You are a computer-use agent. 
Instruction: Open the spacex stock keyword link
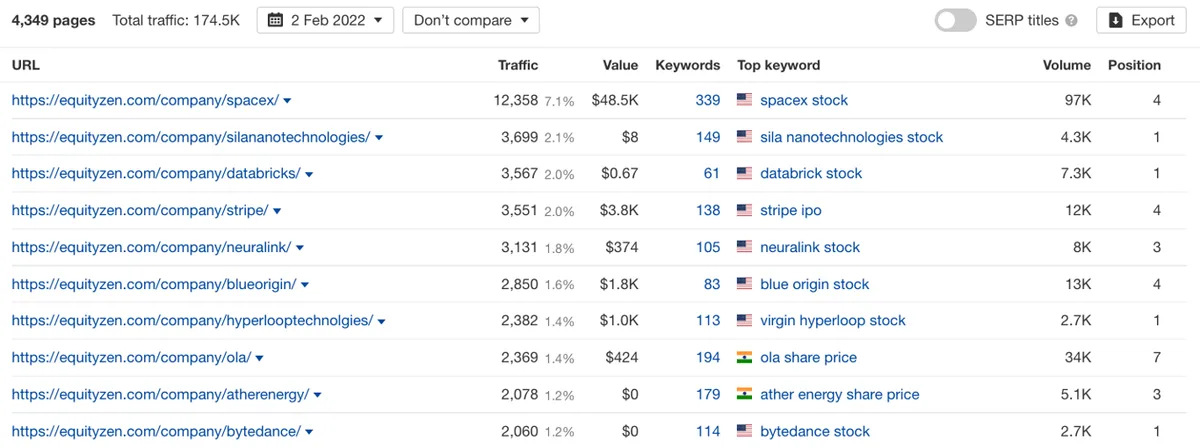[x=804, y=100]
